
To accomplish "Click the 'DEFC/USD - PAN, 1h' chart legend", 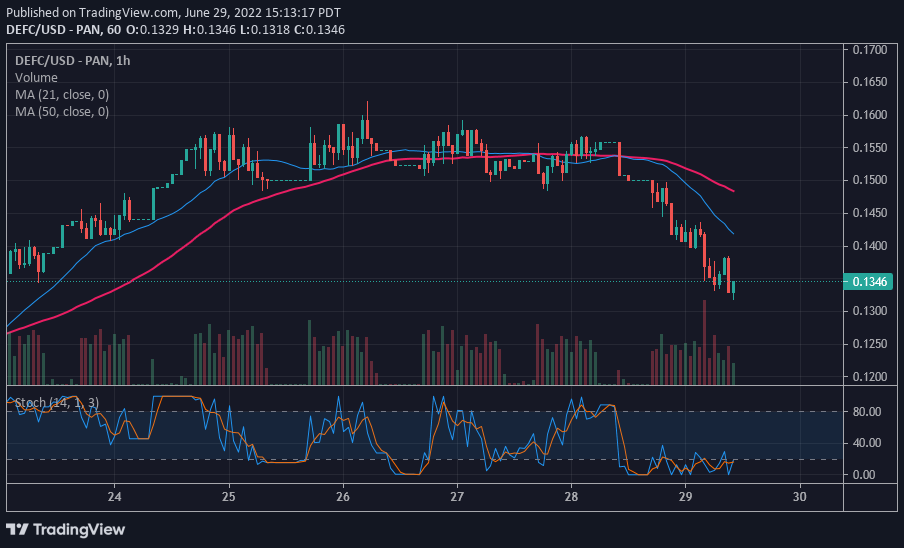I will [x=73, y=61].
